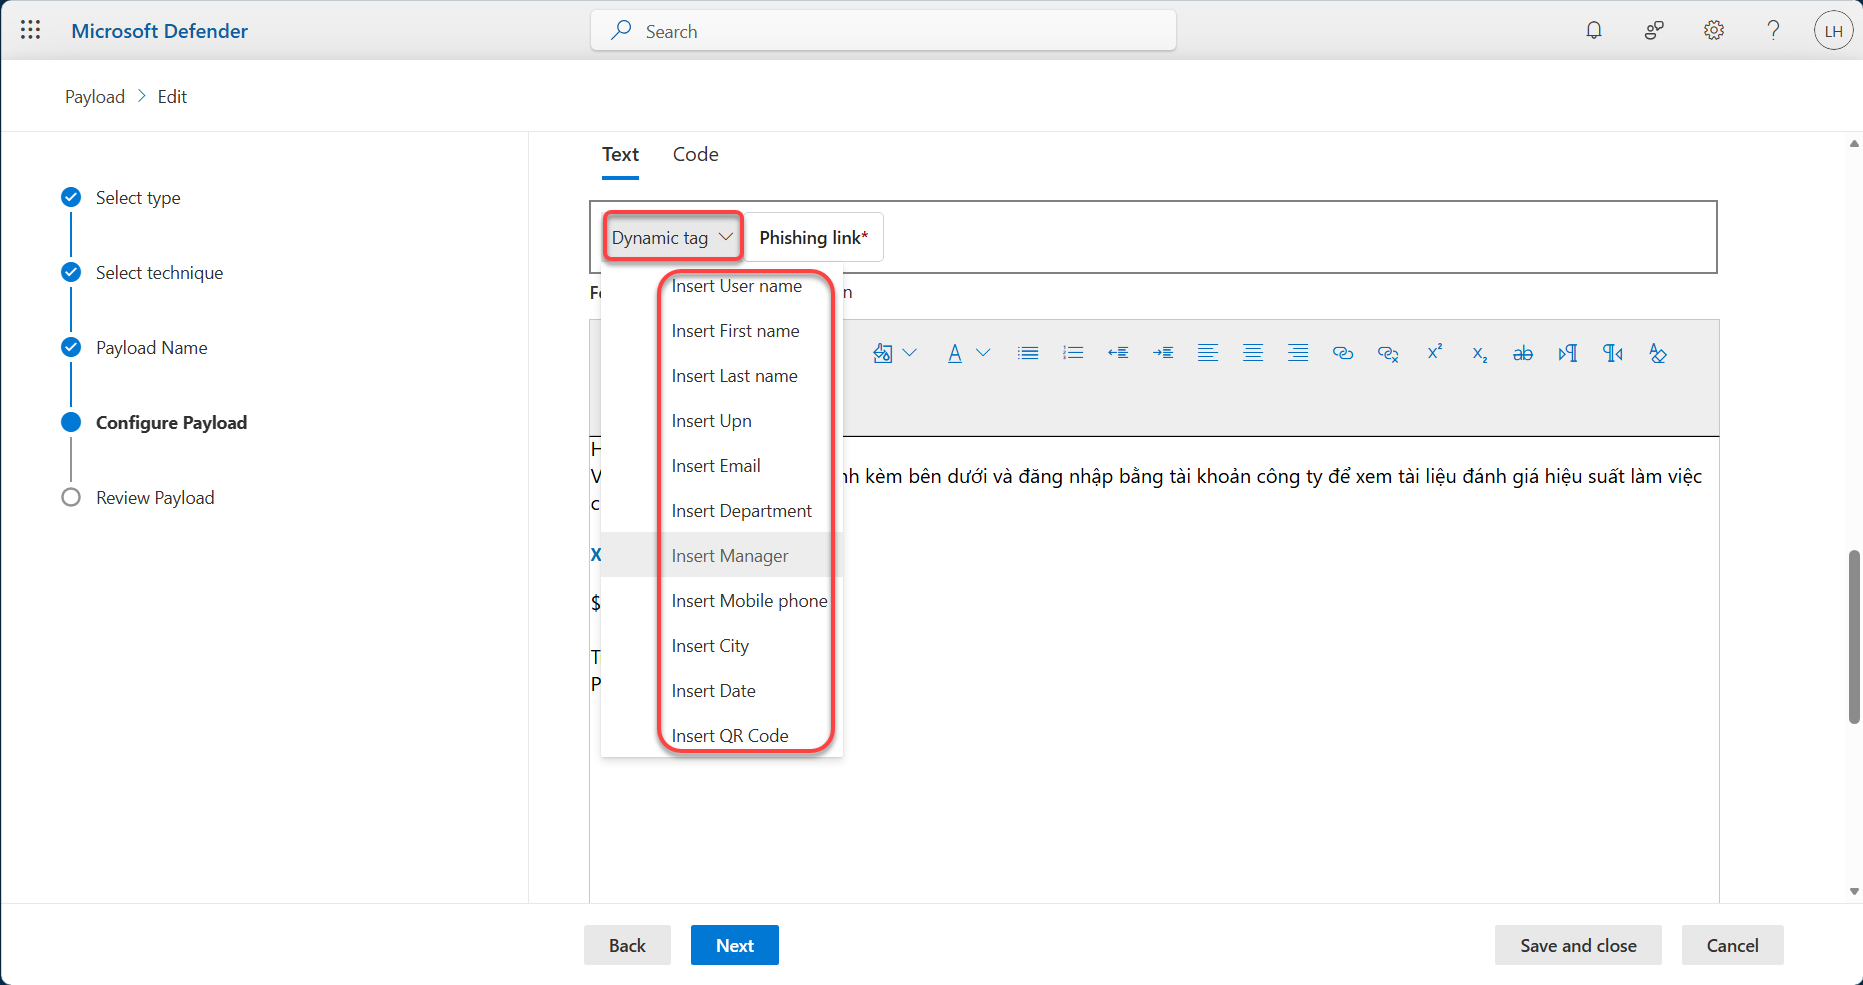
Task: Go to the Review Payload step
Action: 155,498
